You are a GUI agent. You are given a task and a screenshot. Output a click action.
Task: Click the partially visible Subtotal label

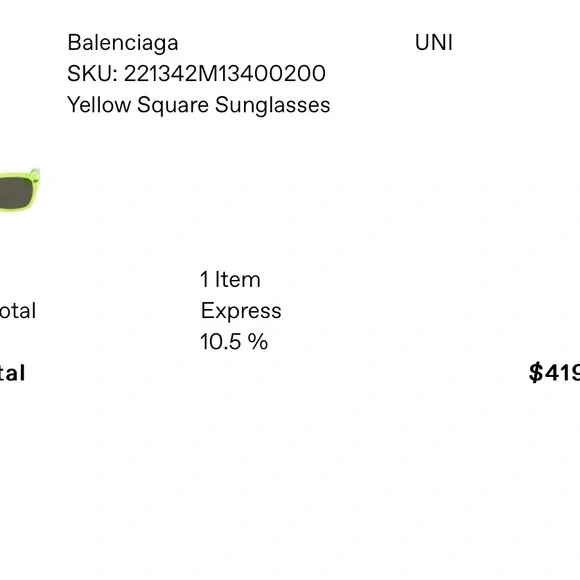[18, 310]
